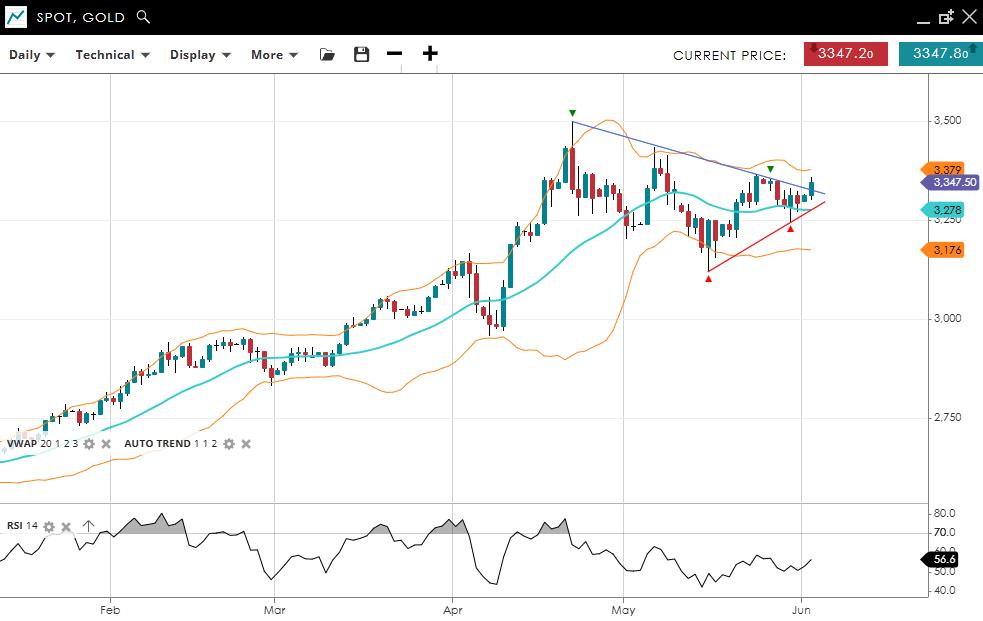Remove the VWAP indicator
Image resolution: width=983 pixels, height=621 pixels.
(106, 444)
